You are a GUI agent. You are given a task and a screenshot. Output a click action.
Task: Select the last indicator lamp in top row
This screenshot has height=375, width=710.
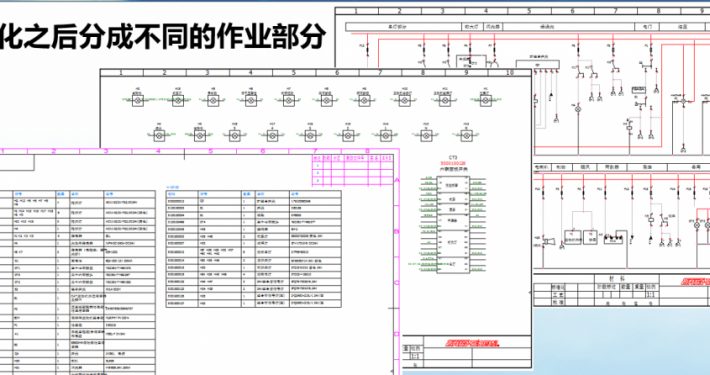485,101
